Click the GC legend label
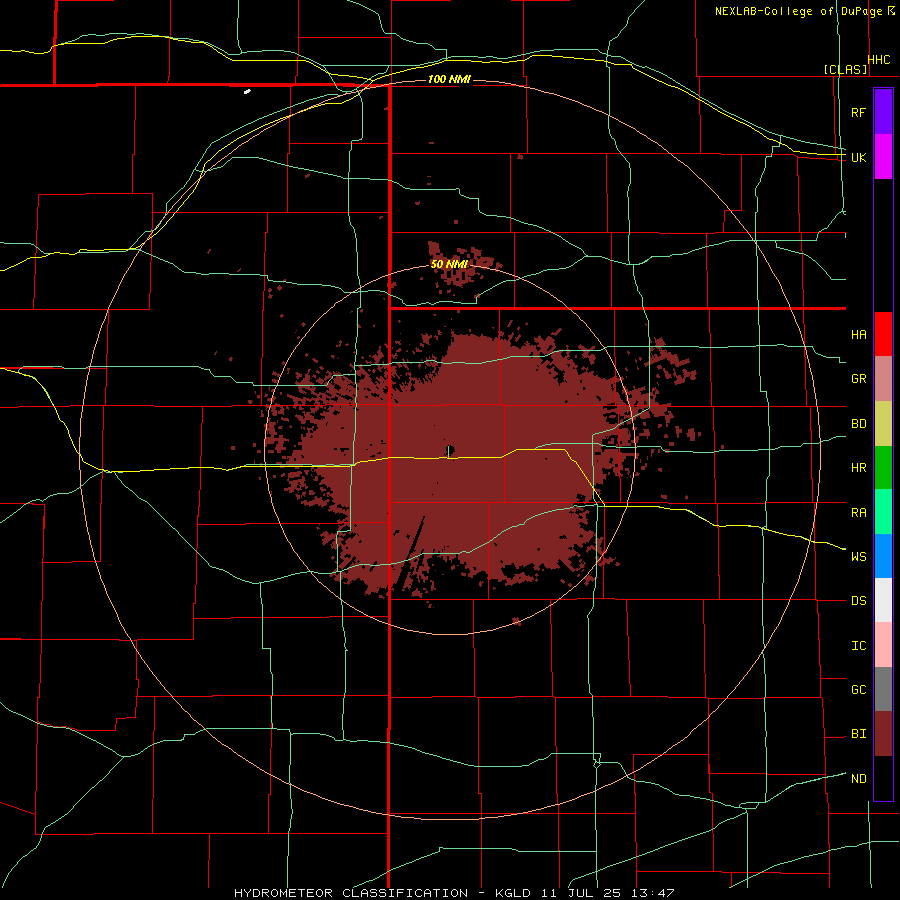The height and width of the screenshot is (900, 900). point(858,690)
